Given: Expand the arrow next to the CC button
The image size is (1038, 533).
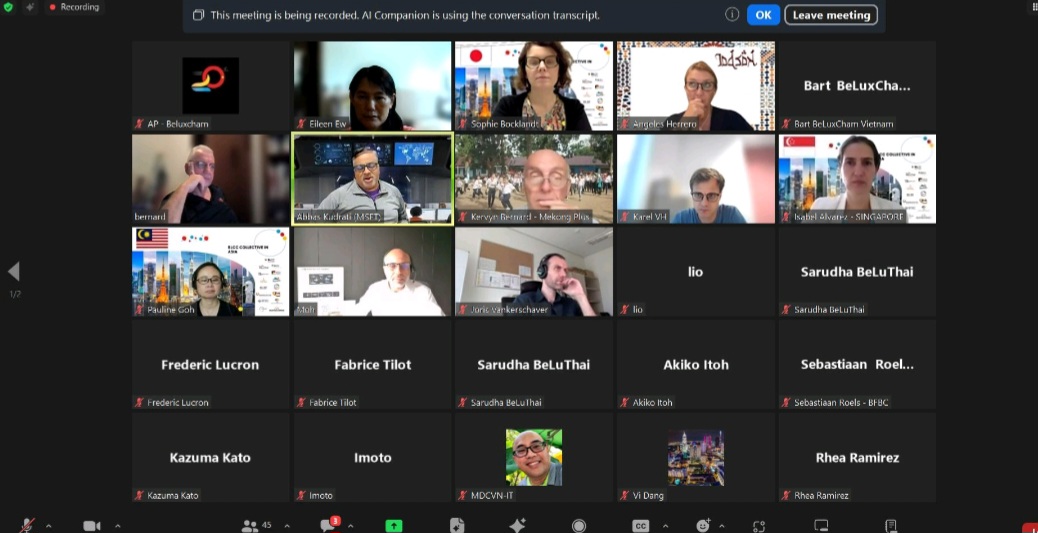Looking at the screenshot, I should (x=665, y=525).
